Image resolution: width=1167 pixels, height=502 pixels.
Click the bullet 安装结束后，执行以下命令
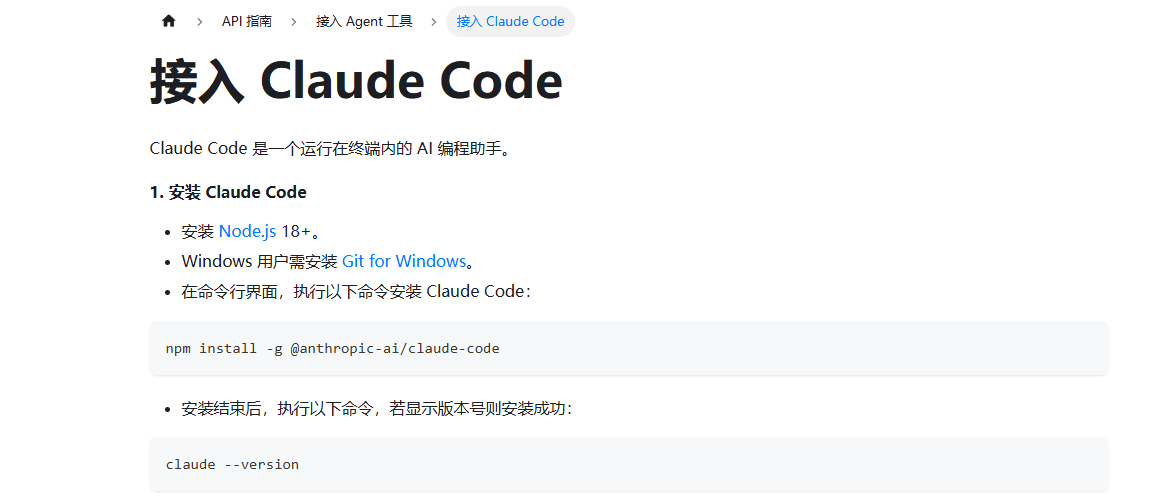click(377, 409)
